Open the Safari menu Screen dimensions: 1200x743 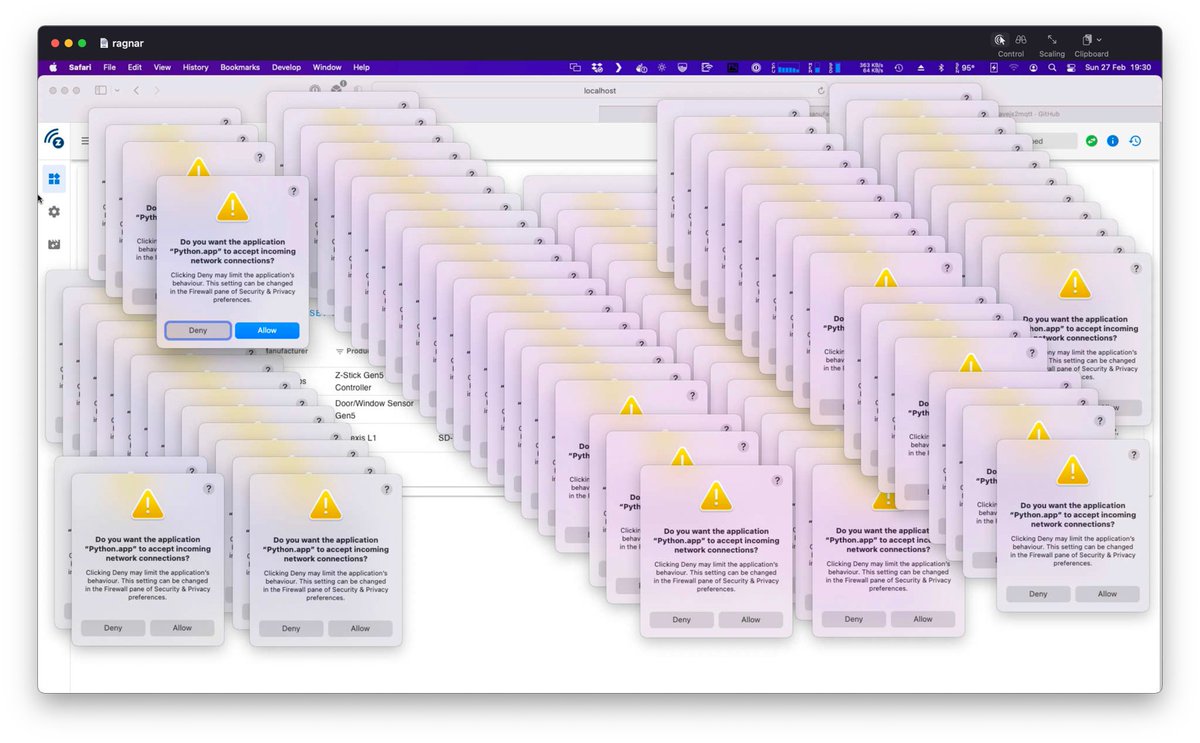[x=80, y=67]
